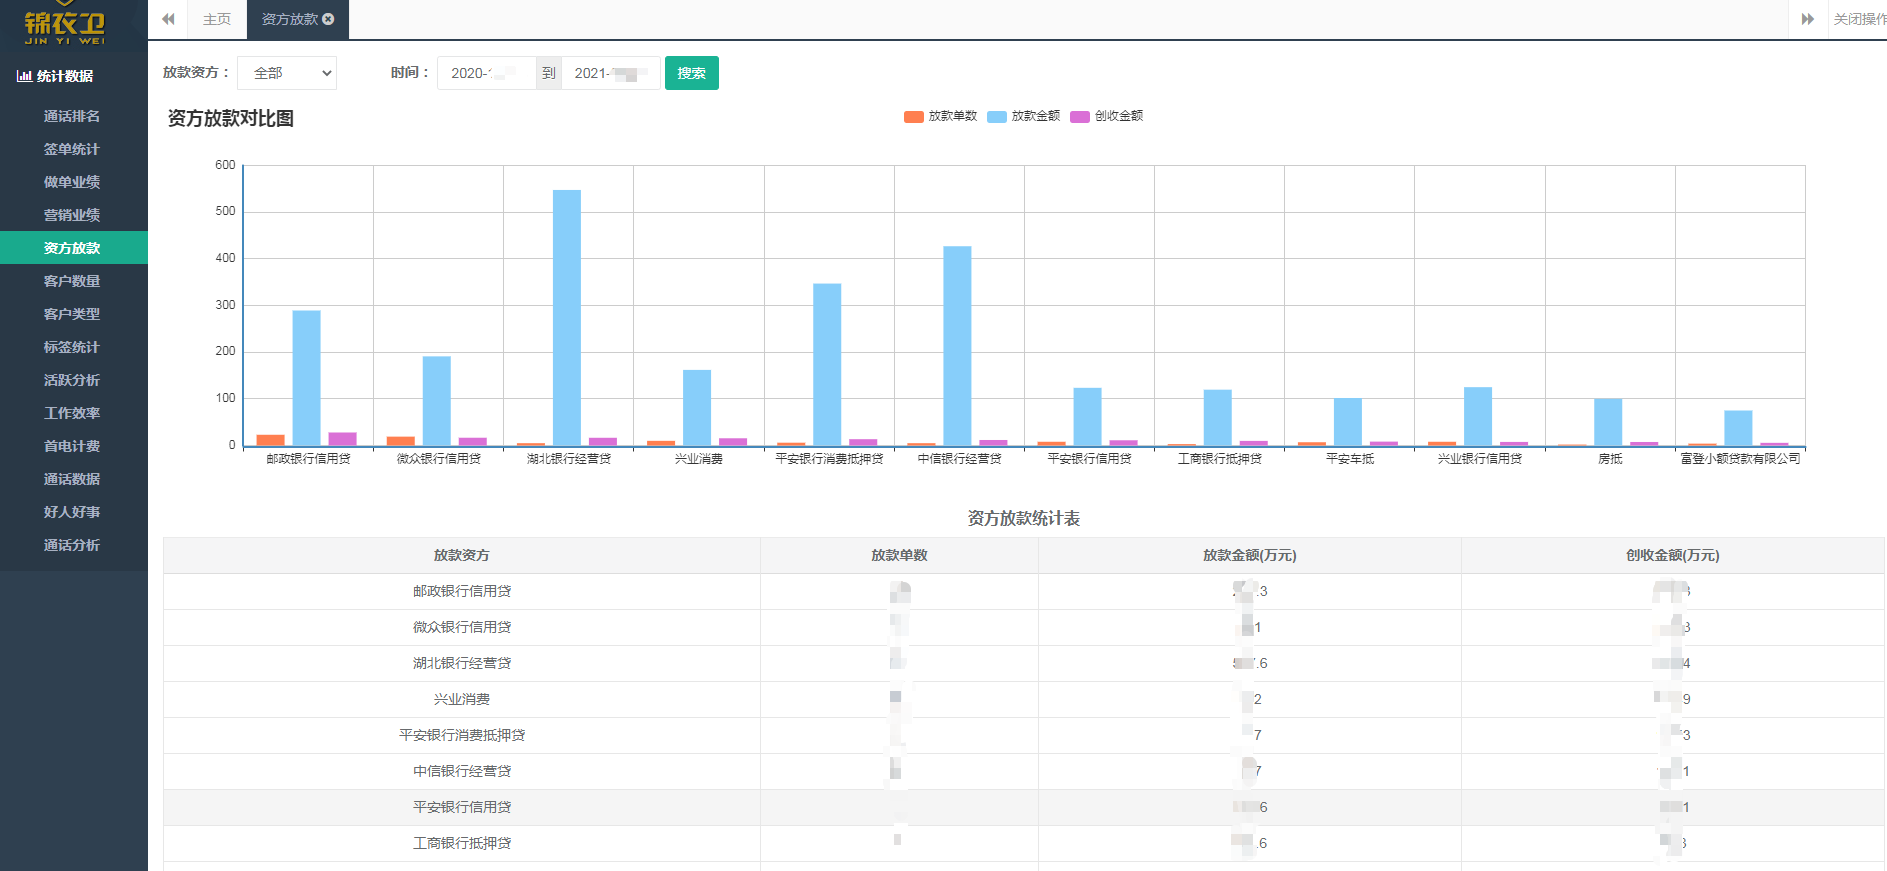Click the bar chart icon beside 统计数据

[x=24, y=76]
